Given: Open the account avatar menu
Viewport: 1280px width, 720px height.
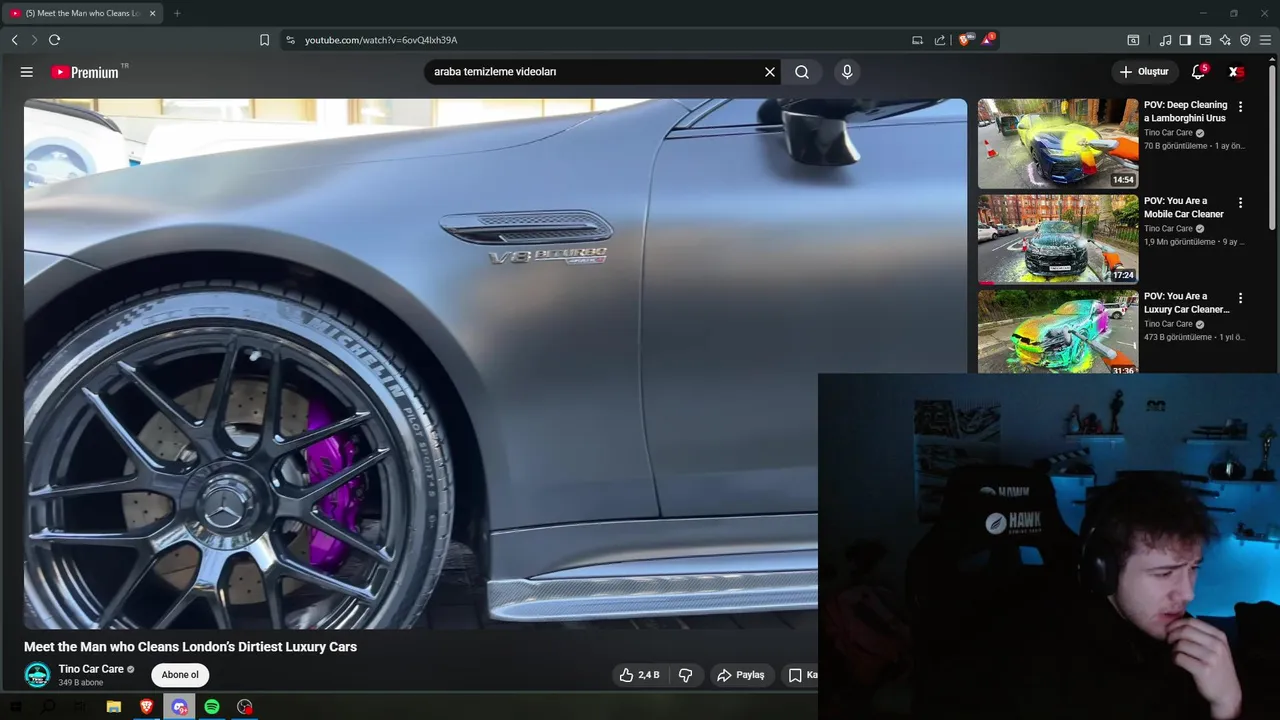Looking at the screenshot, I should coord(1236,72).
